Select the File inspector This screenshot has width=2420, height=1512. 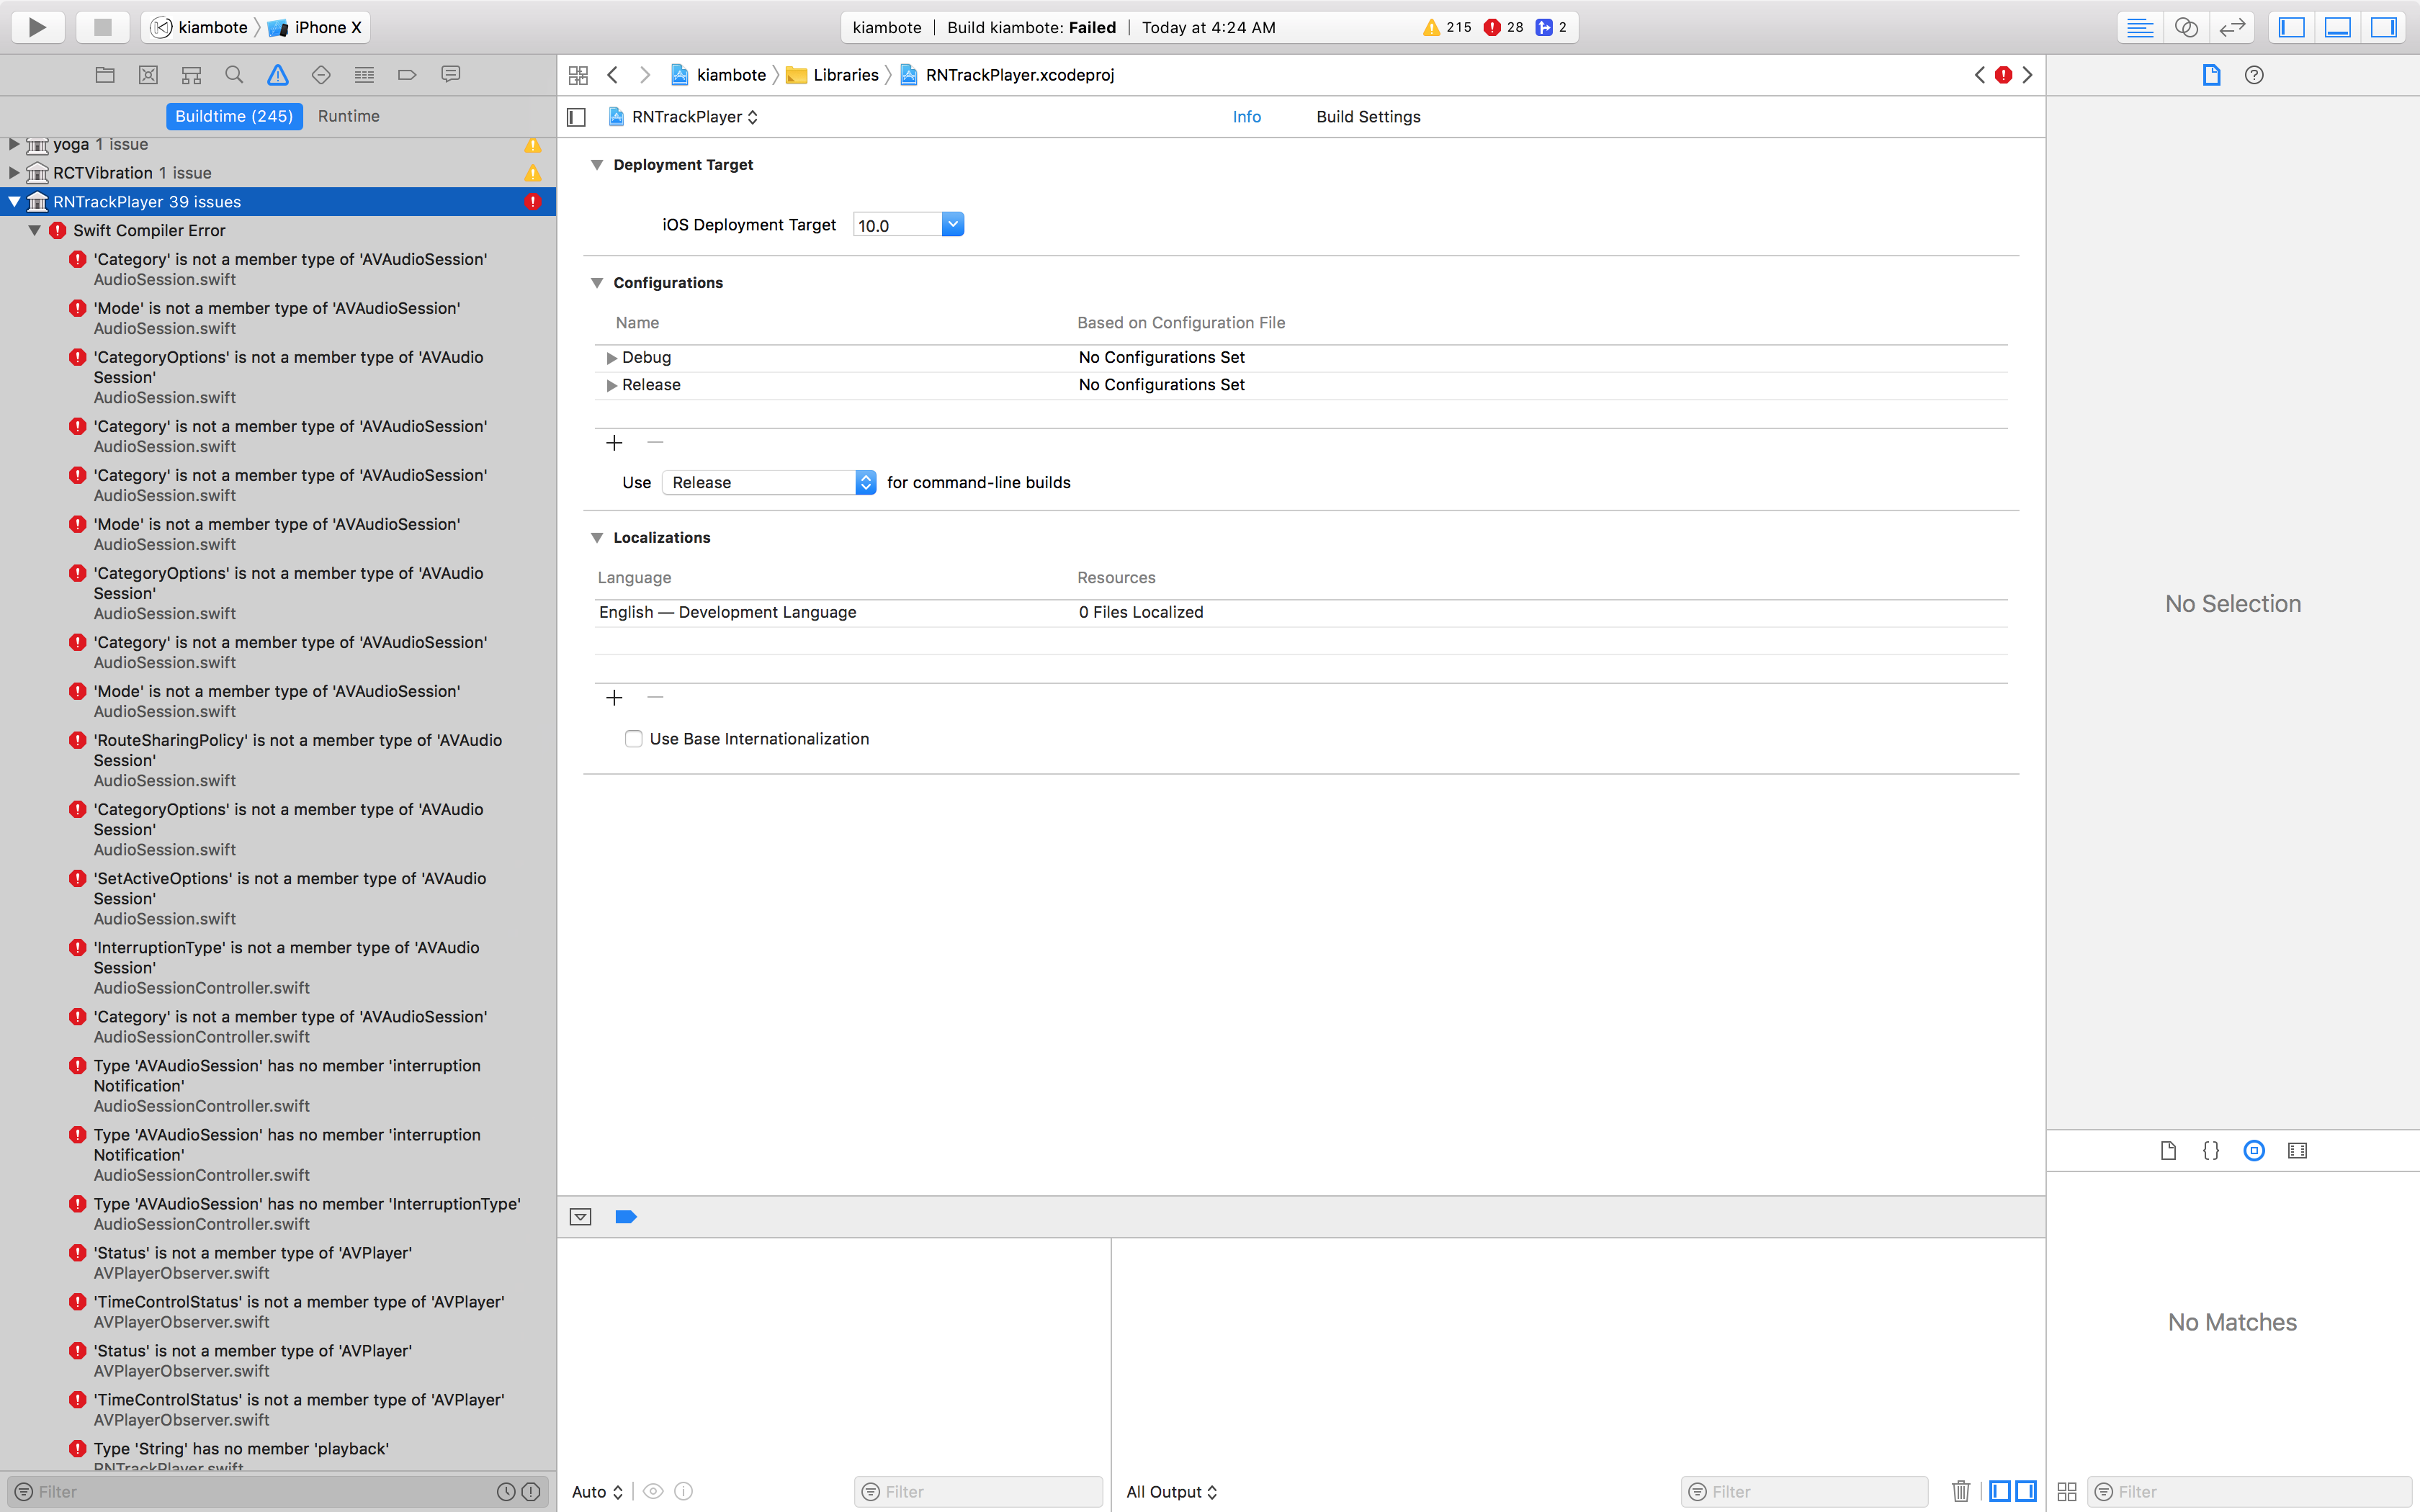(2211, 74)
